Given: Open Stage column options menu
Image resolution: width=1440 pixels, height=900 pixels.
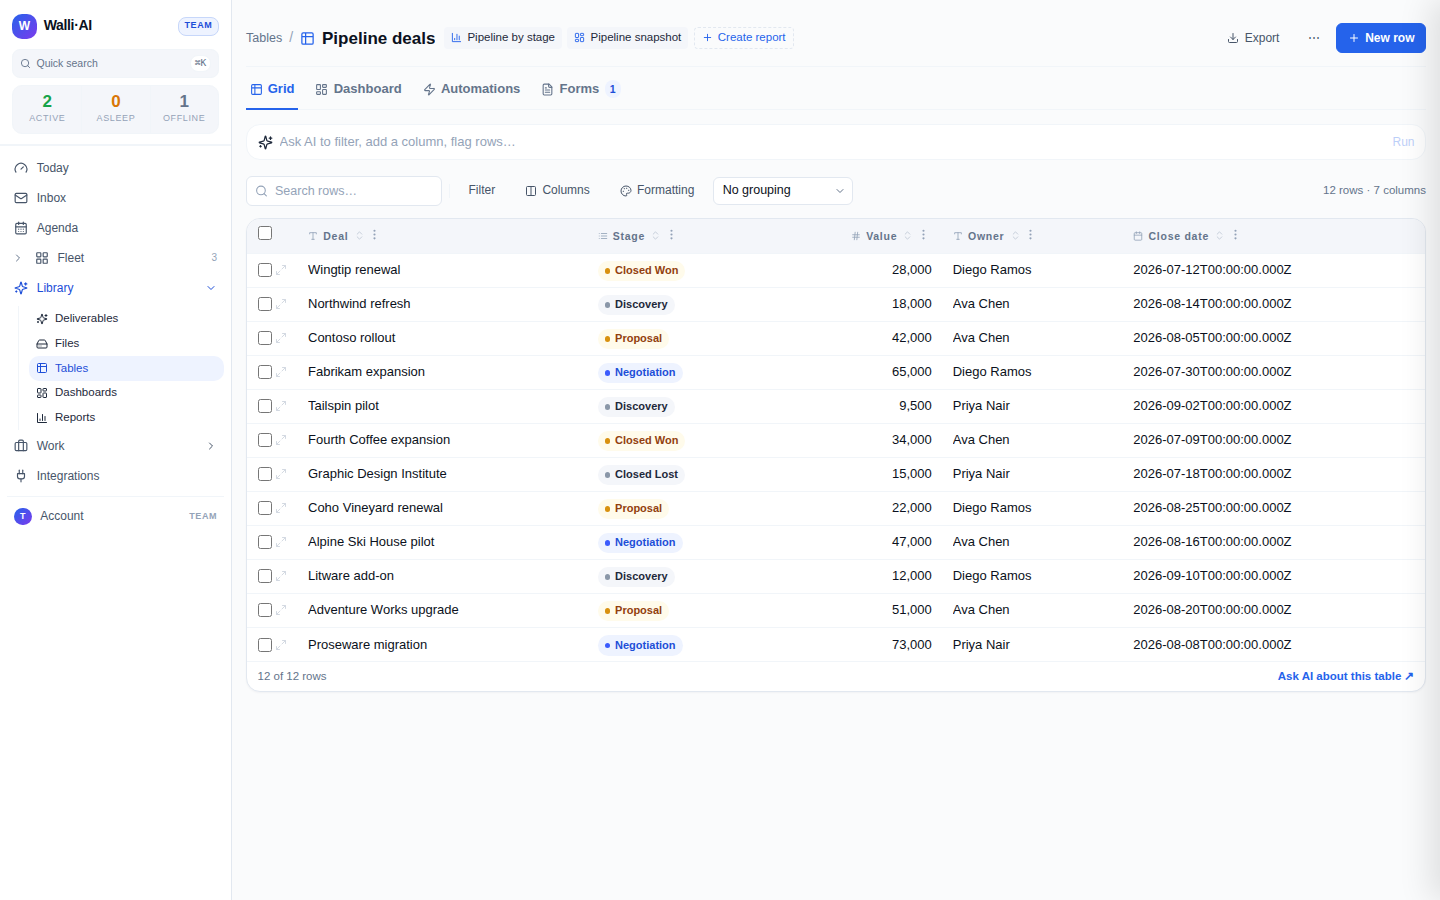Looking at the screenshot, I should pyautogui.click(x=671, y=235).
